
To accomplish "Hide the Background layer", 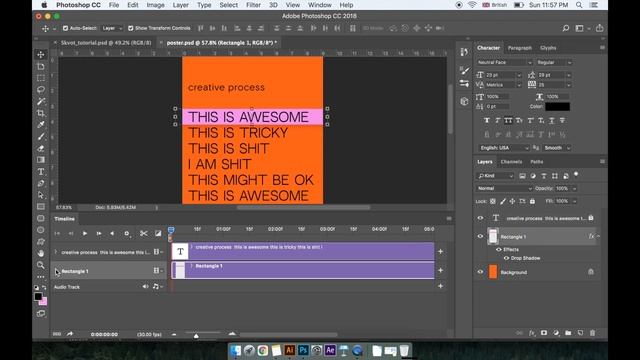I will [x=480, y=272].
